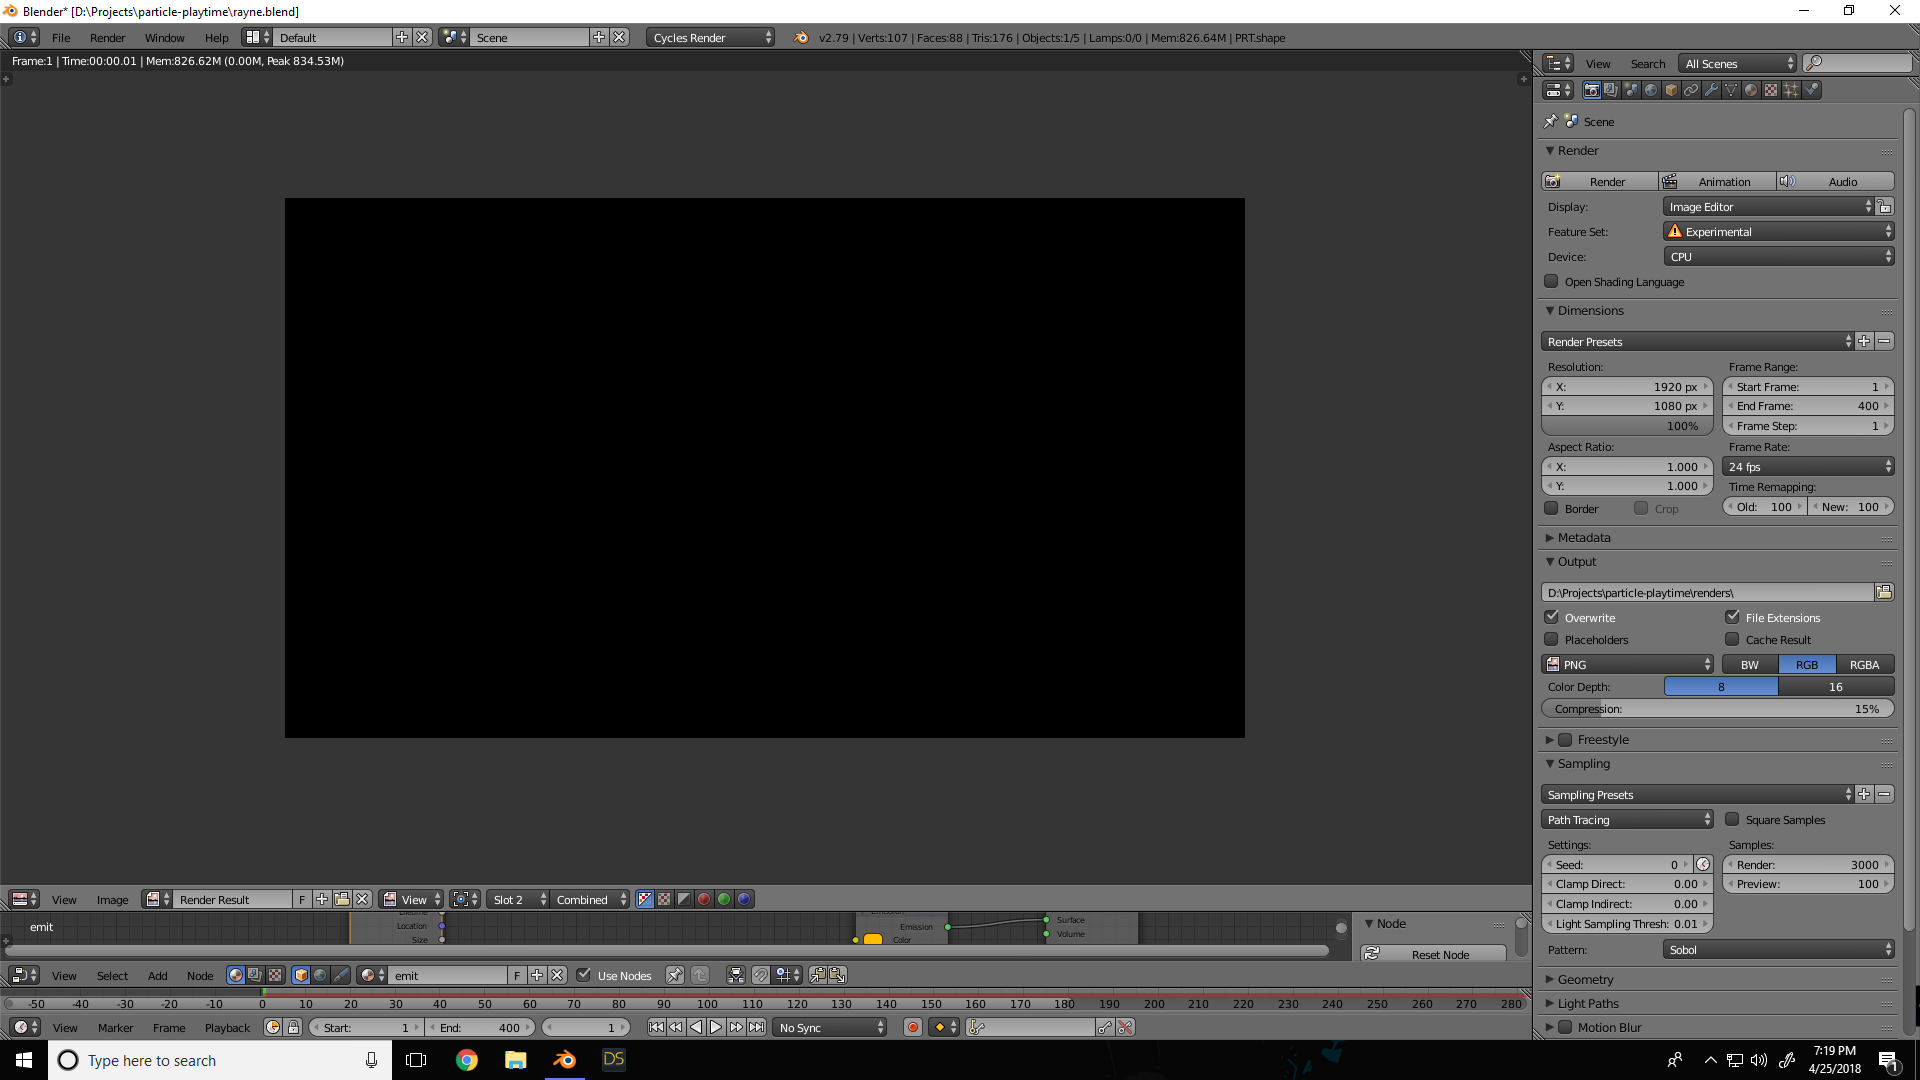The image size is (1920, 1080).
Task: Click the output folder browse icon
Action: tap(1884, 593)
